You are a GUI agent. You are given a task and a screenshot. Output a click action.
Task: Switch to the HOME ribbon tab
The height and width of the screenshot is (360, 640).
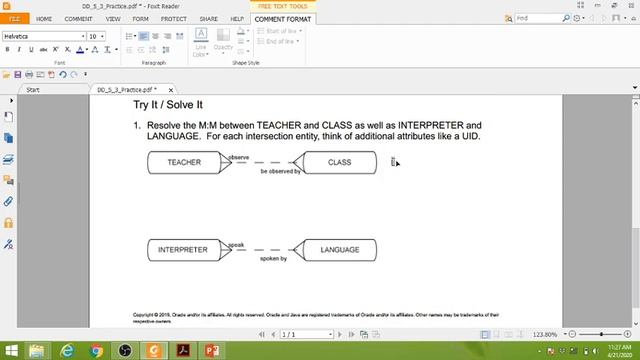pyautogui.click(x=44, y=19)
